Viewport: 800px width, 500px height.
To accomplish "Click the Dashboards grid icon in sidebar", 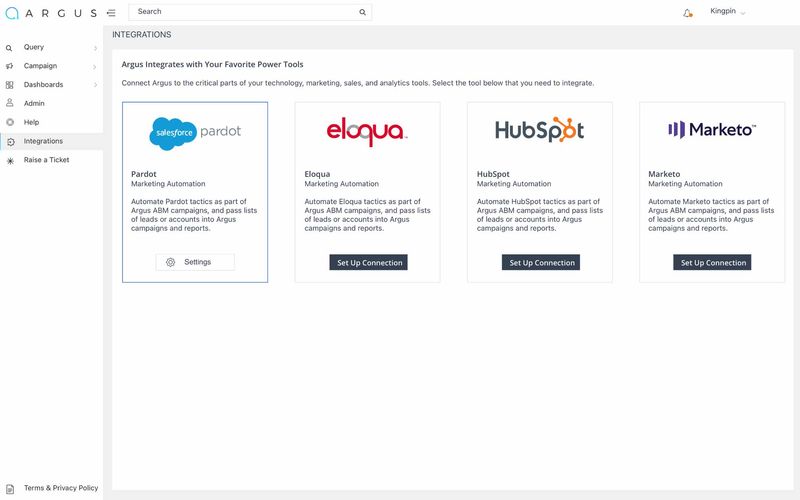I will point(9,85).
